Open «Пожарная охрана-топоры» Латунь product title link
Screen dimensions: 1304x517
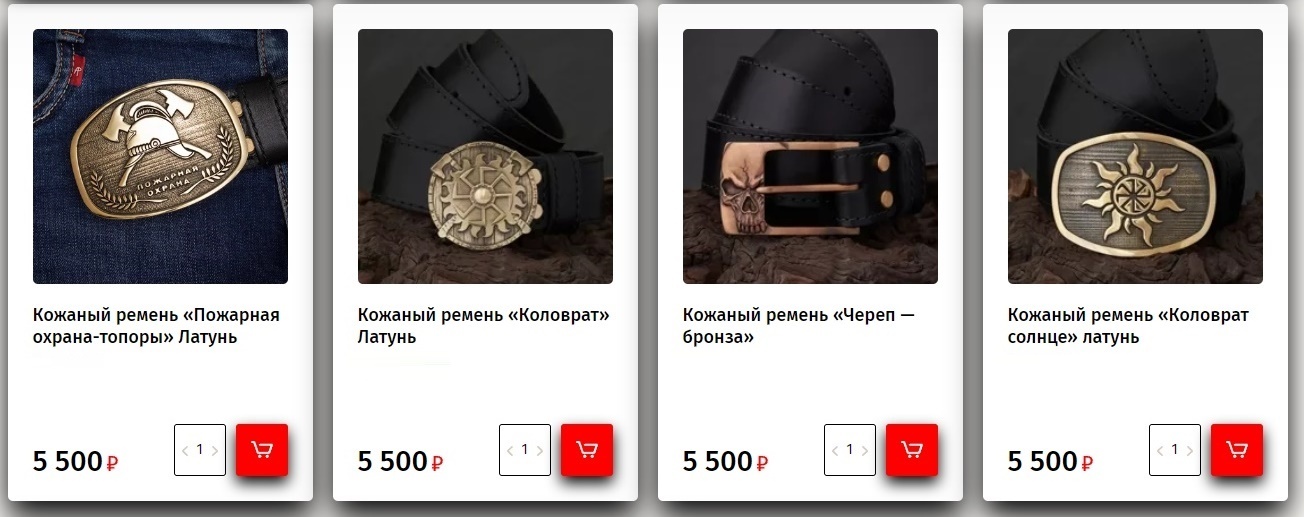[x=156, y=326]
